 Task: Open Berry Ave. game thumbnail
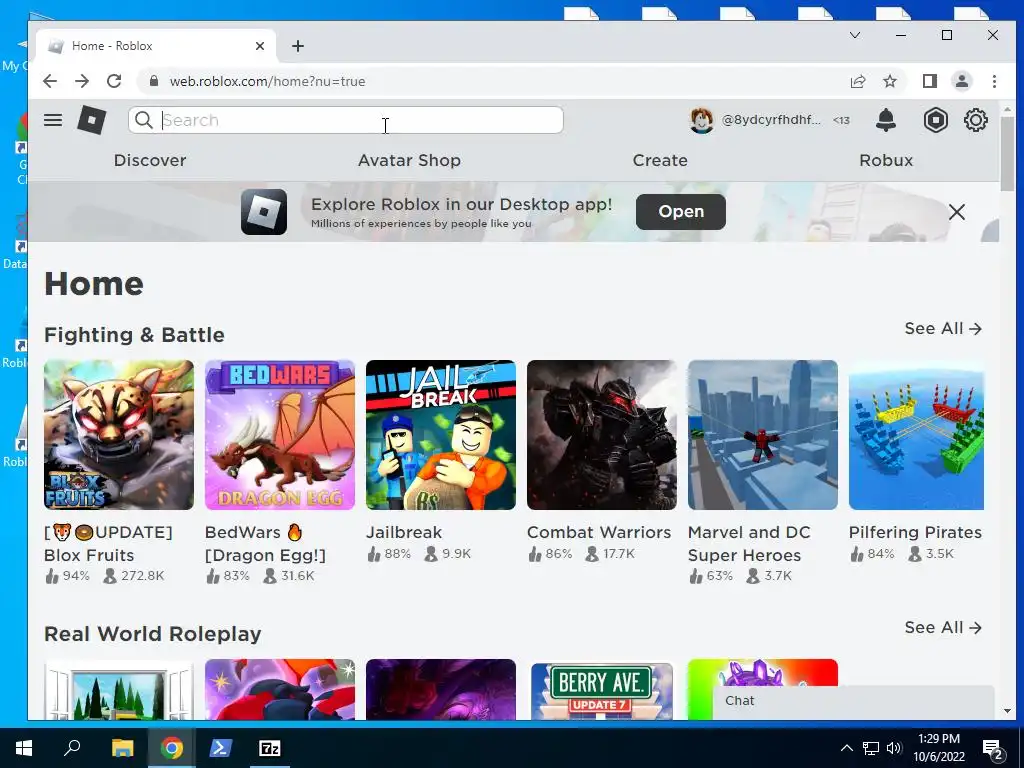pyautogui.click(x=601, y=690)
